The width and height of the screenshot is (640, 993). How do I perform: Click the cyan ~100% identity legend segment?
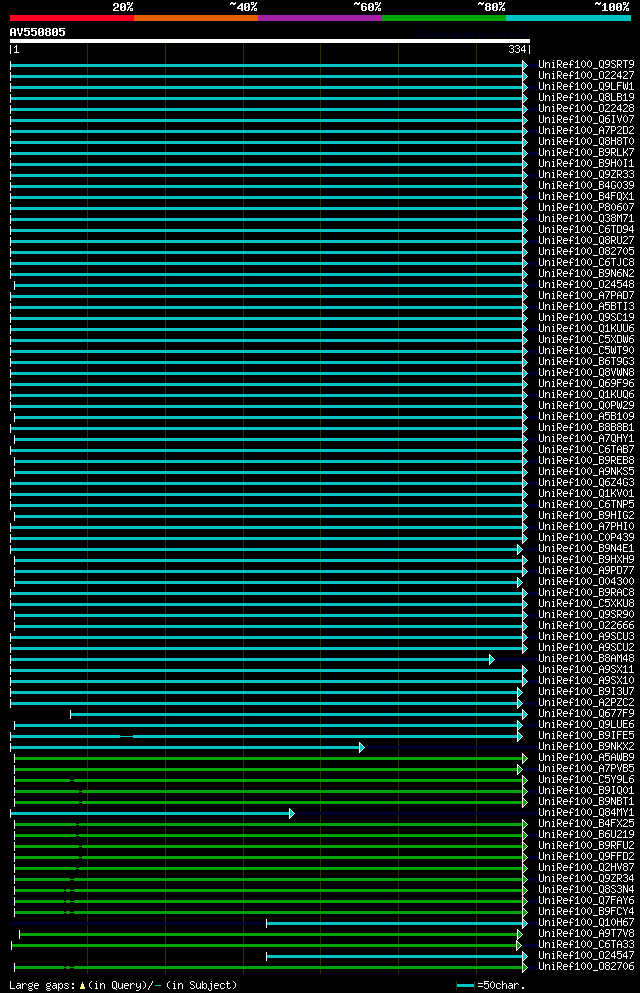pos(568,18)
